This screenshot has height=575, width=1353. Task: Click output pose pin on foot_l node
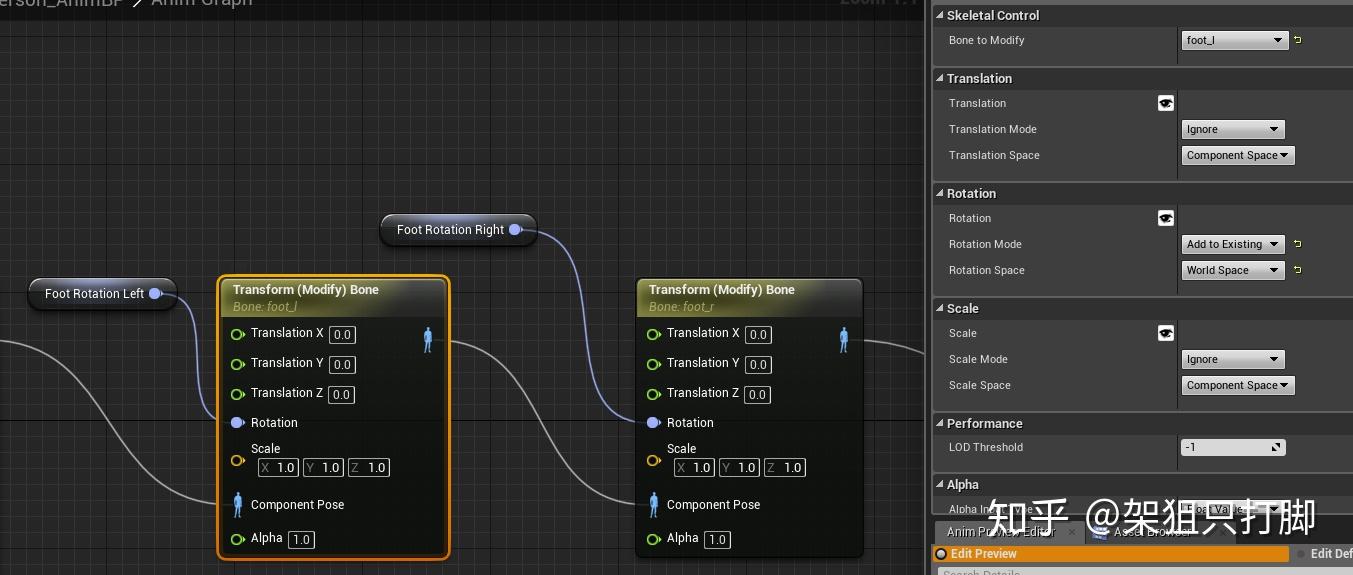coord(428,340)
